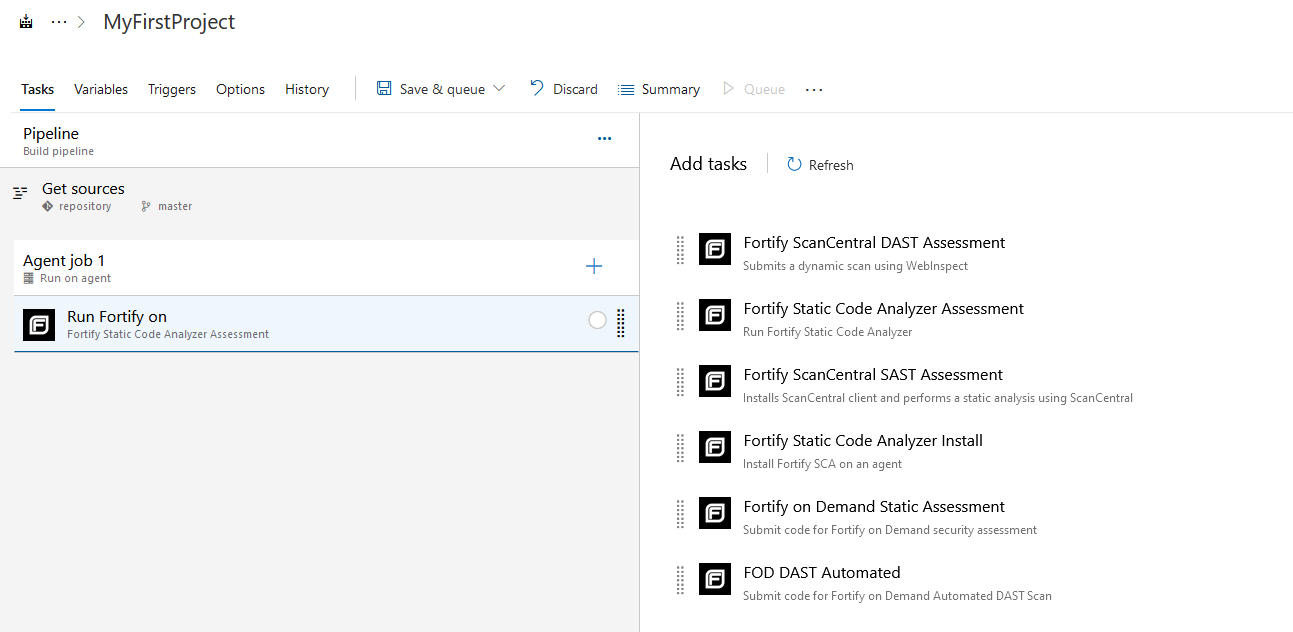Open the History tab

[x=306, y=89]
